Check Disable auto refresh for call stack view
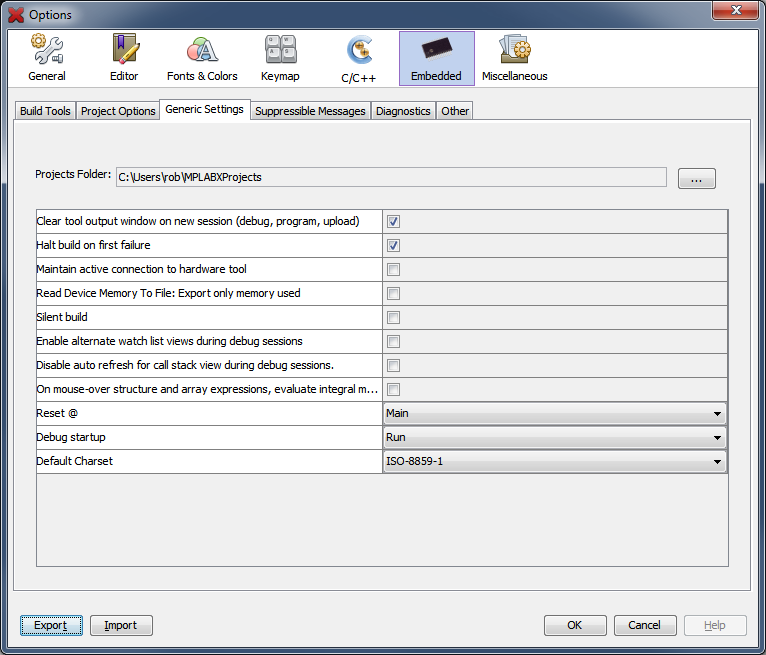 [x=393, y=365]
